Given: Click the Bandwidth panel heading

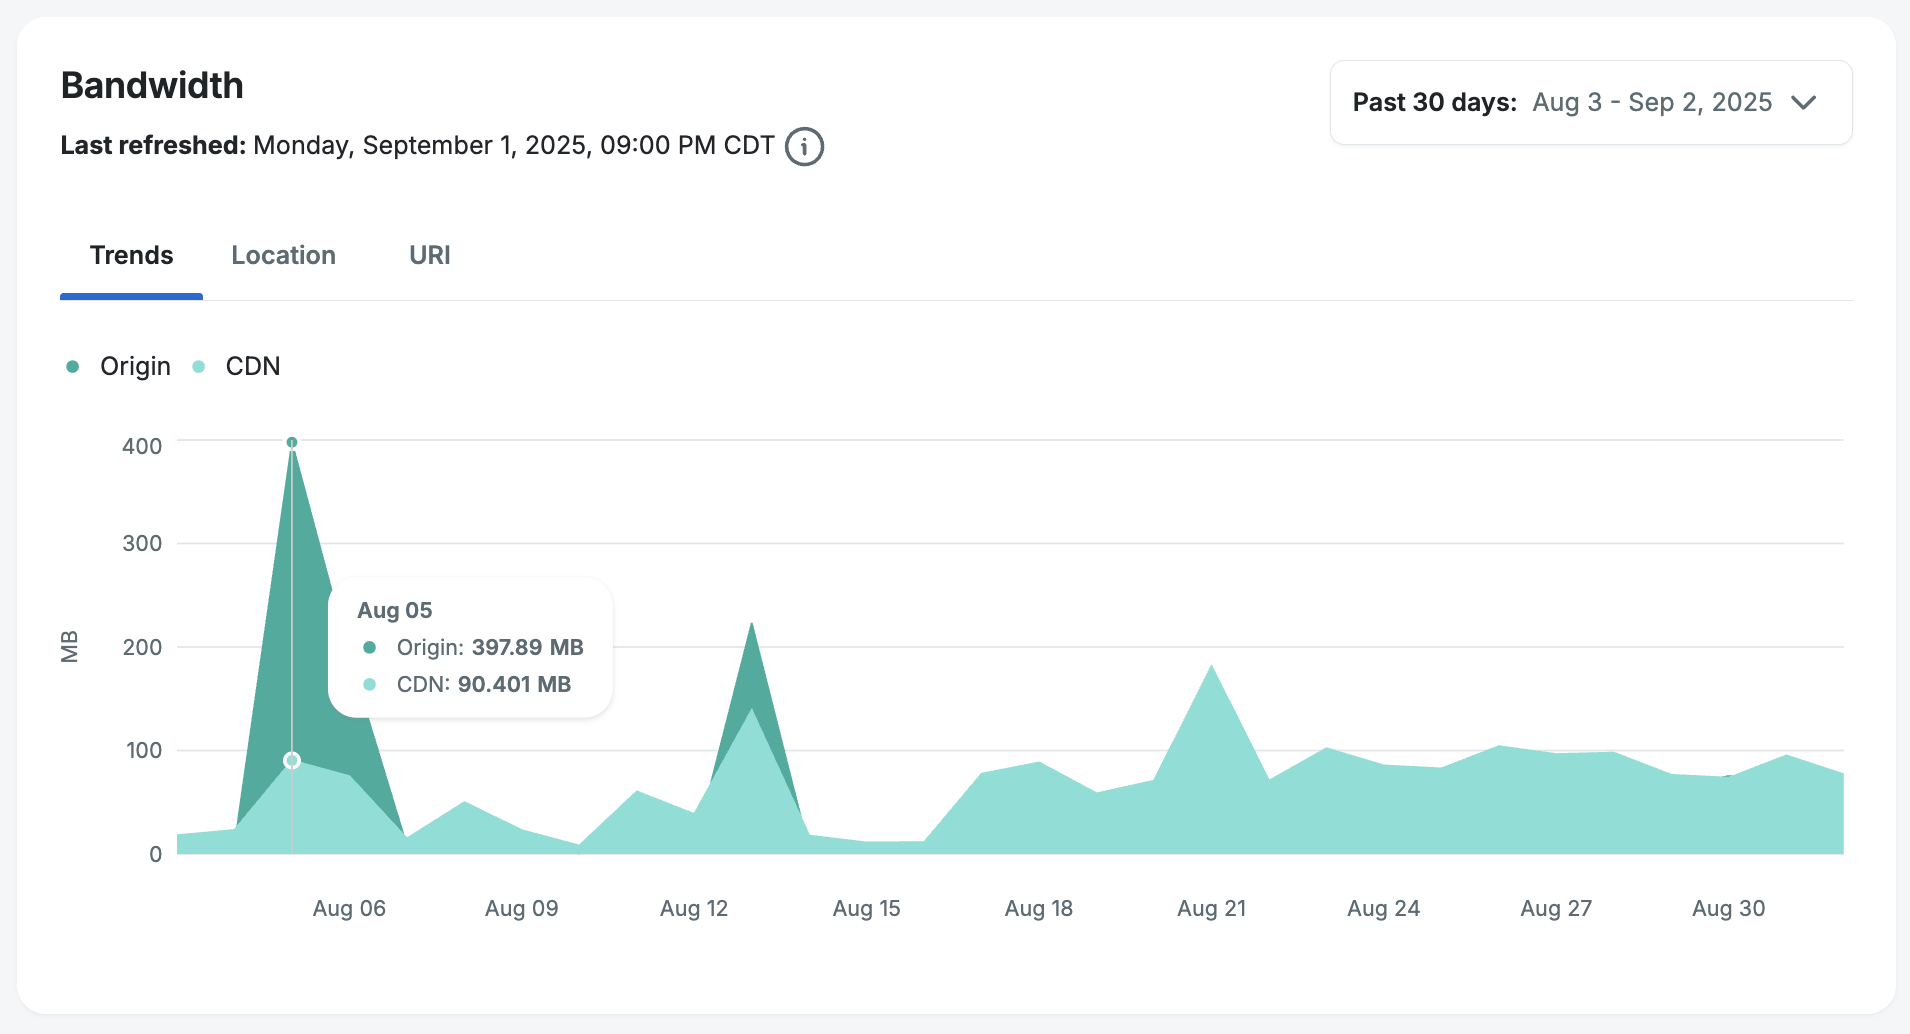Looking at the screenshot, I should click(152, 86).
